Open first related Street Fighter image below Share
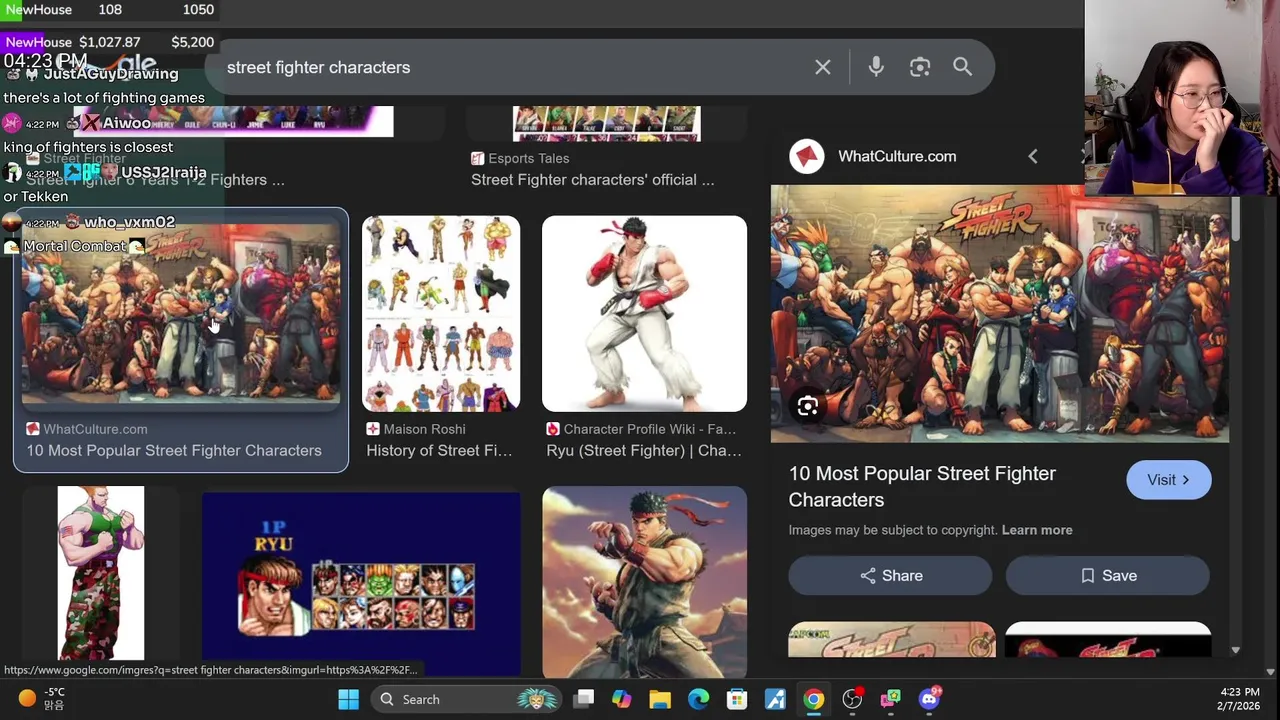Viewport: 1280px width, 720px height. coord(892,640)
